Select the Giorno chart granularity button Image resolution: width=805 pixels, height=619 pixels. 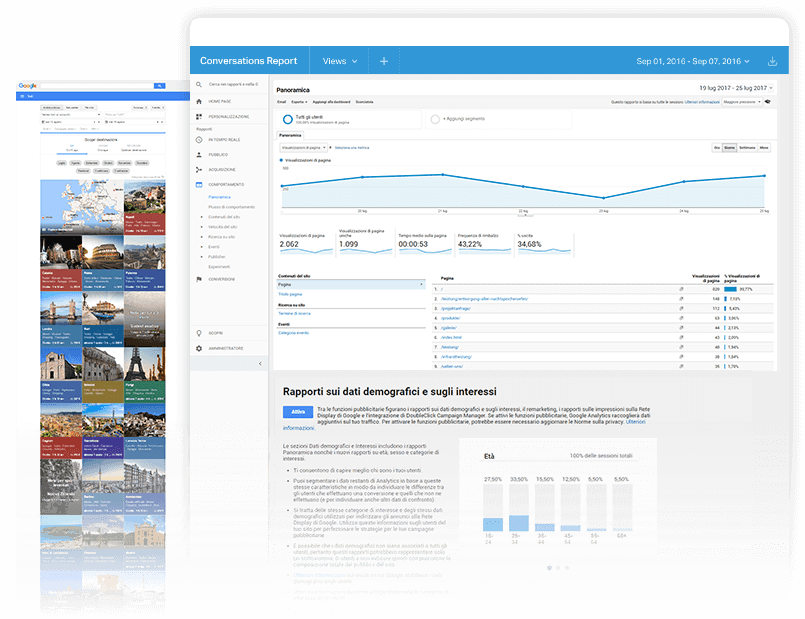[730, 147]
